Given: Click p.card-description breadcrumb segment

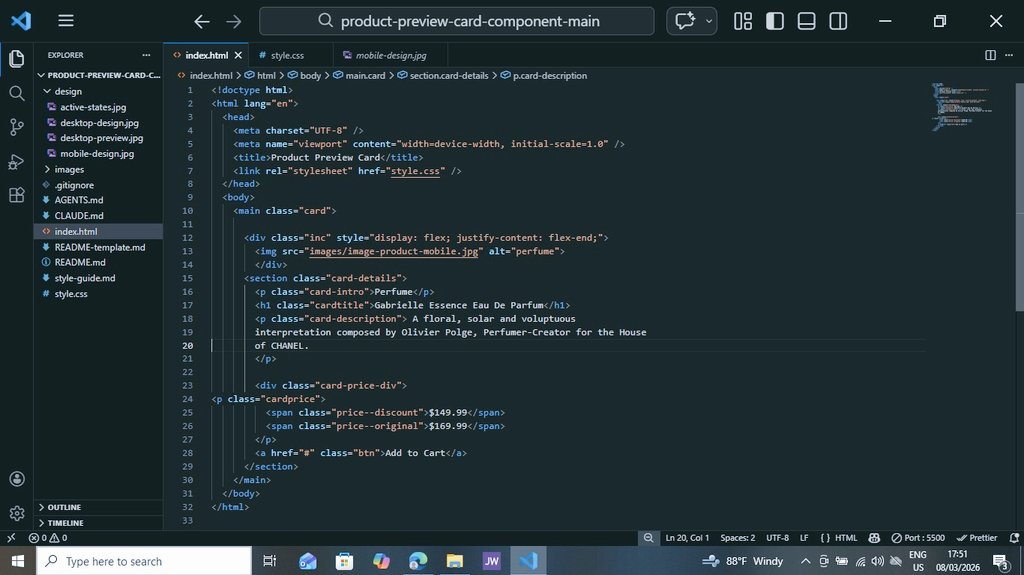Looking at the screenshot, I should coord(543,76).
